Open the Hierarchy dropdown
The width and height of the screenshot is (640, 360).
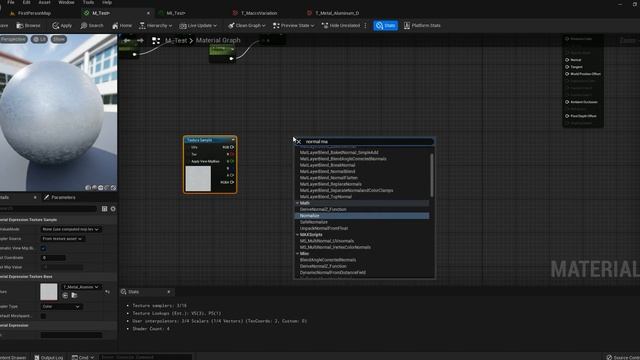(155, 25)
